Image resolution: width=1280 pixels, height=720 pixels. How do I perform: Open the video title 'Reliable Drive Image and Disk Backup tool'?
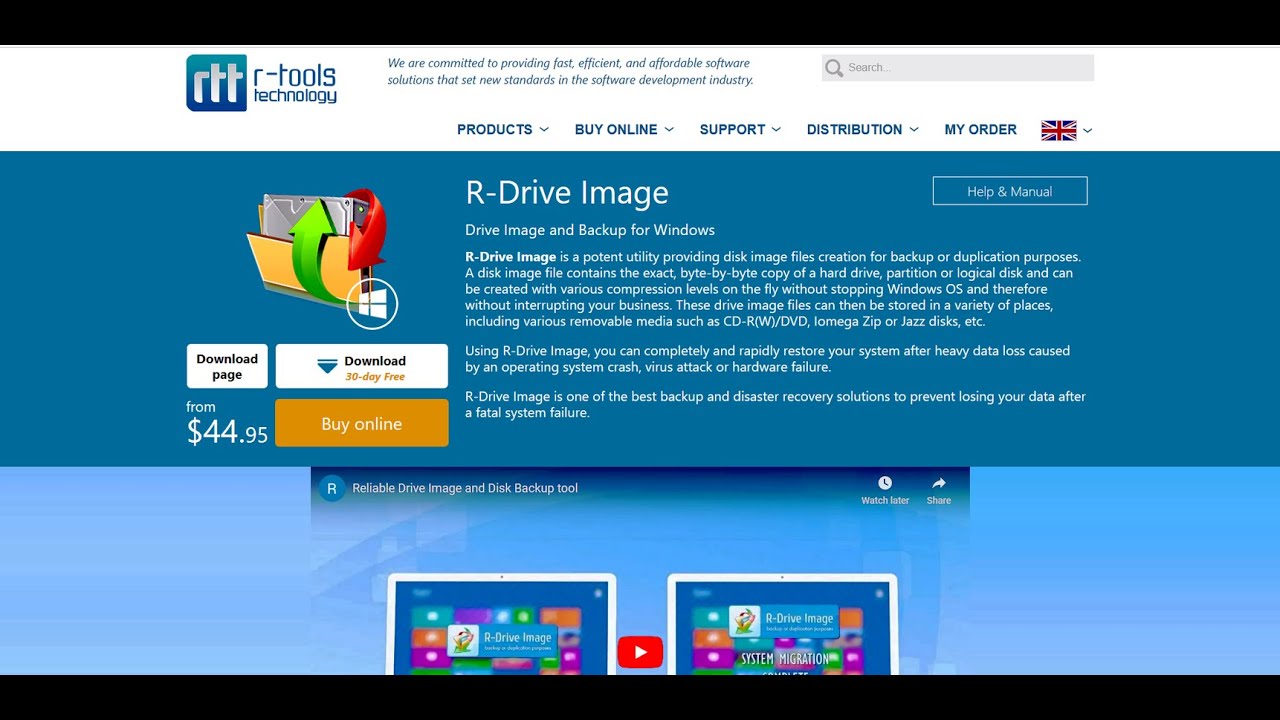pos(465,488)
